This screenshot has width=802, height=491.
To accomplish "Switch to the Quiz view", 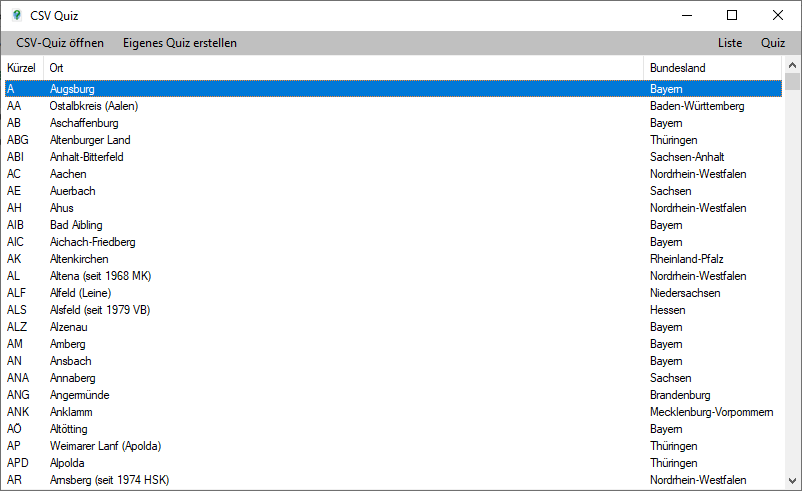I will [x=773, y=43].
